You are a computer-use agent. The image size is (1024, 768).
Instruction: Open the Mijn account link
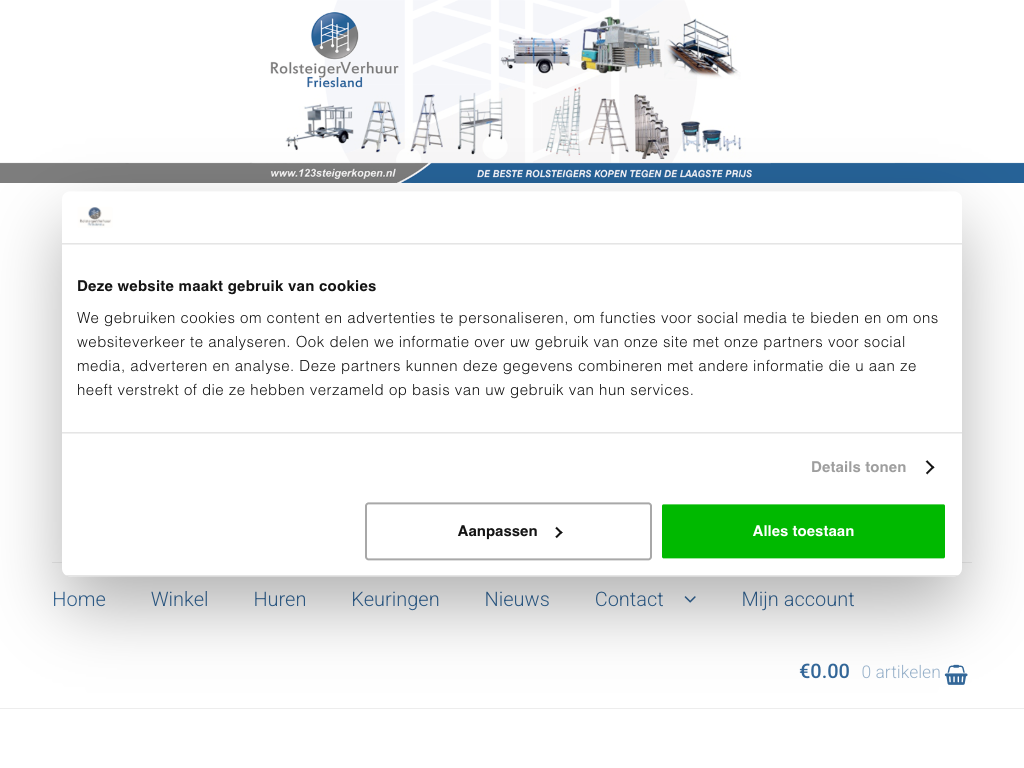(797, 599)
